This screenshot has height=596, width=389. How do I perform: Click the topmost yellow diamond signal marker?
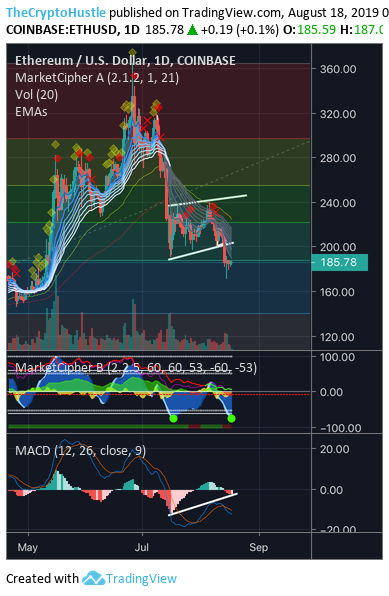pyautogui.click(x=132, y=52)
